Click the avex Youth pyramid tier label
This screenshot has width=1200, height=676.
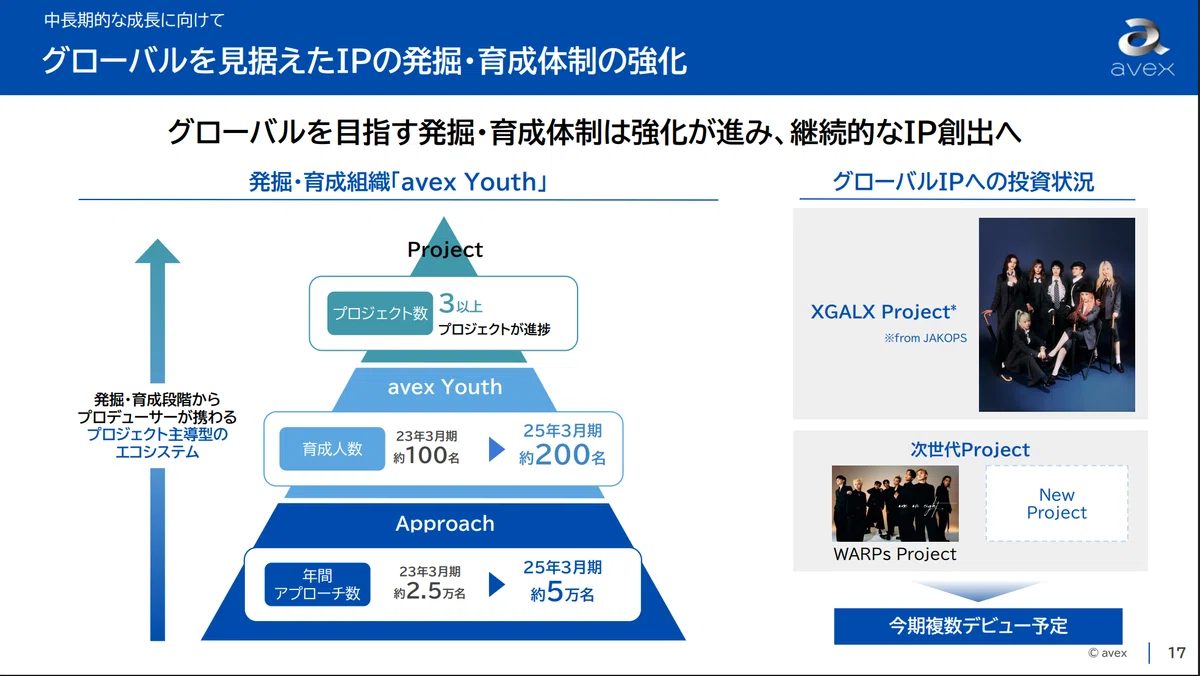click(445, 387)
